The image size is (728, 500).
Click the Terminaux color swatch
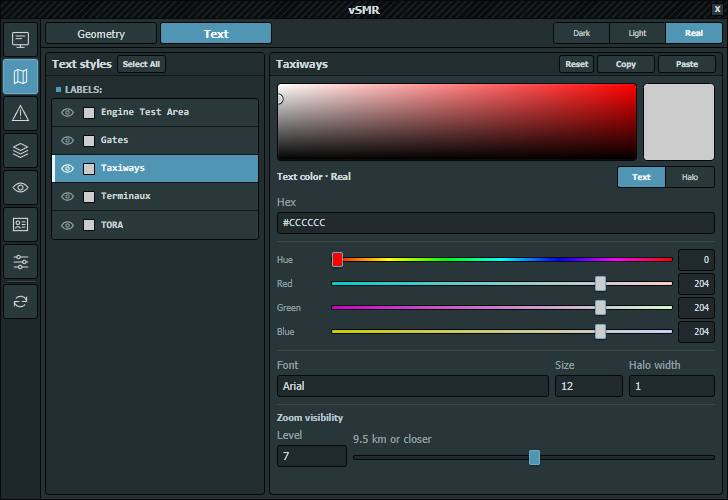point(89,197)
